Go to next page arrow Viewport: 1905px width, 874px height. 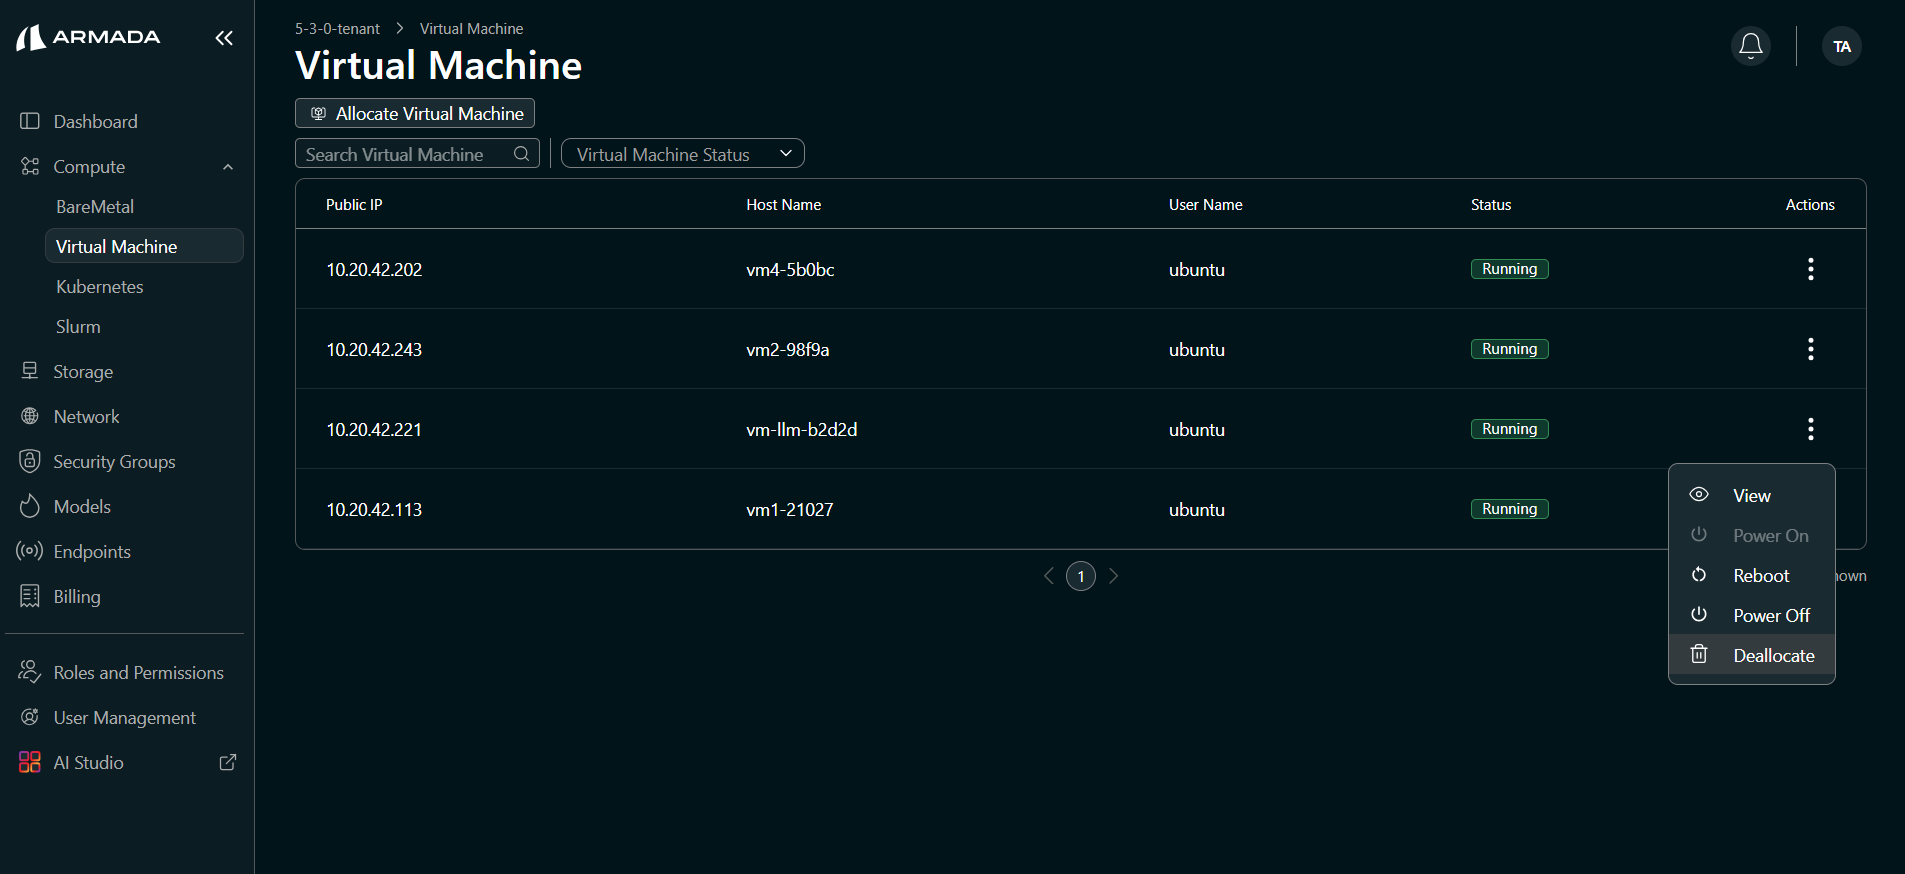tap(1113, 576)
